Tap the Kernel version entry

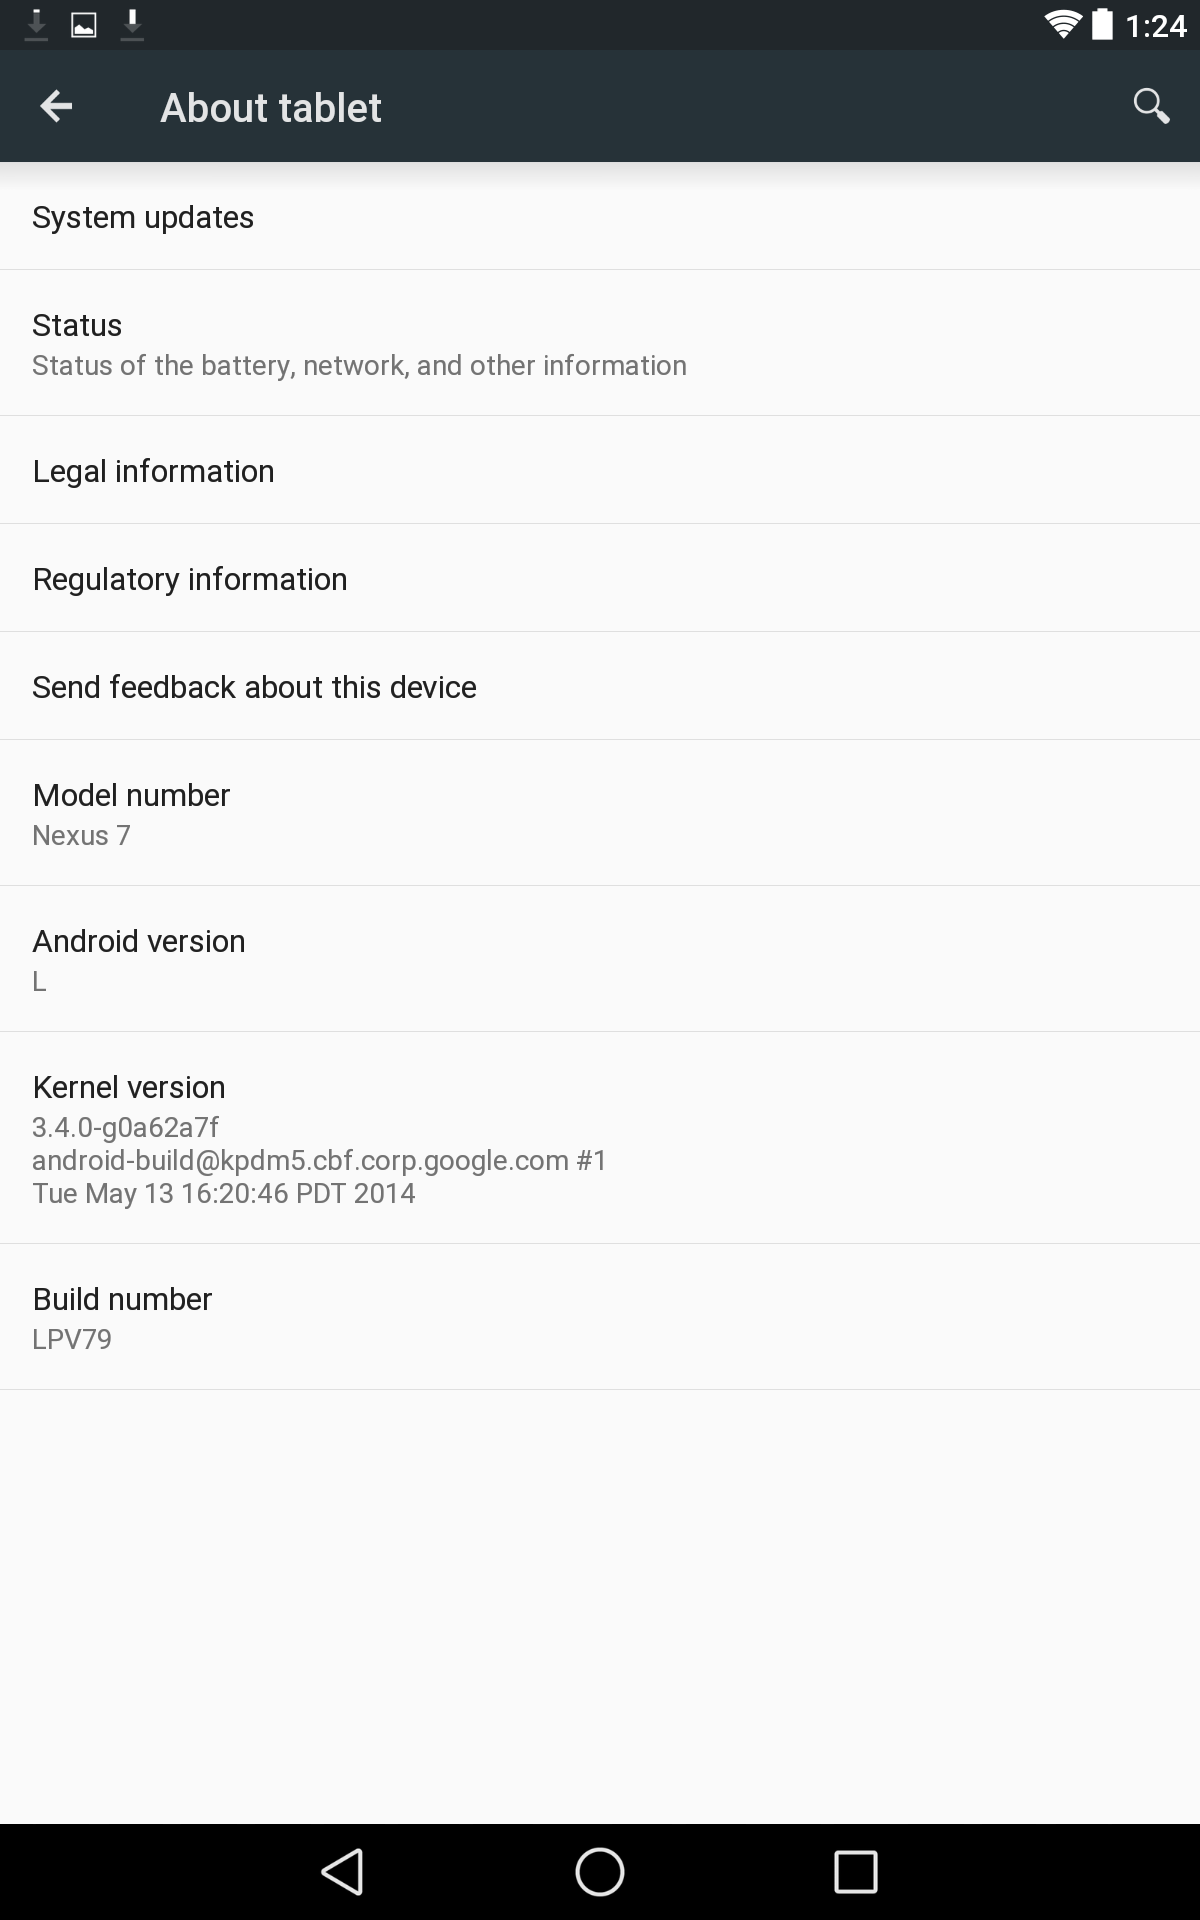[600, 1138]
